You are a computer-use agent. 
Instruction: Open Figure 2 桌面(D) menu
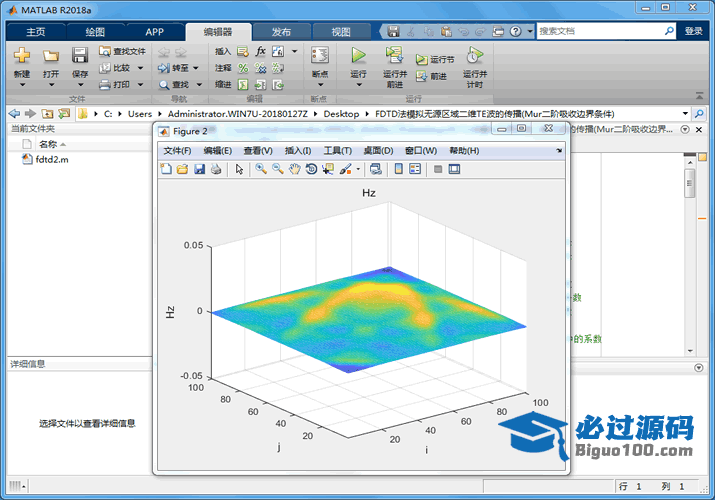click(378, 150)
